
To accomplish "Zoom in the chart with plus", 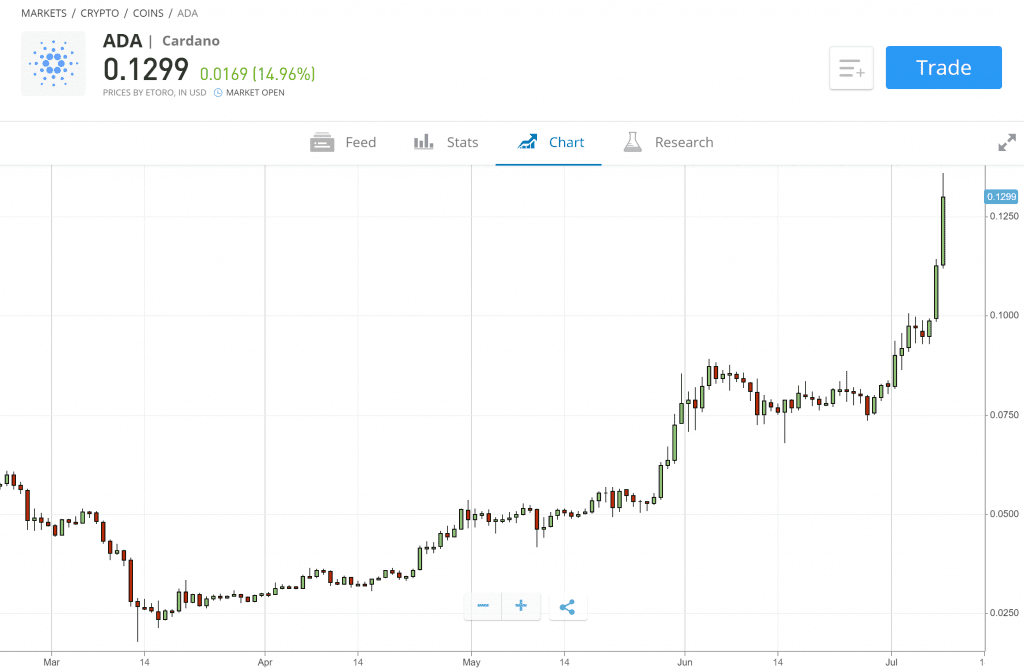I will (x=520, y=606).
